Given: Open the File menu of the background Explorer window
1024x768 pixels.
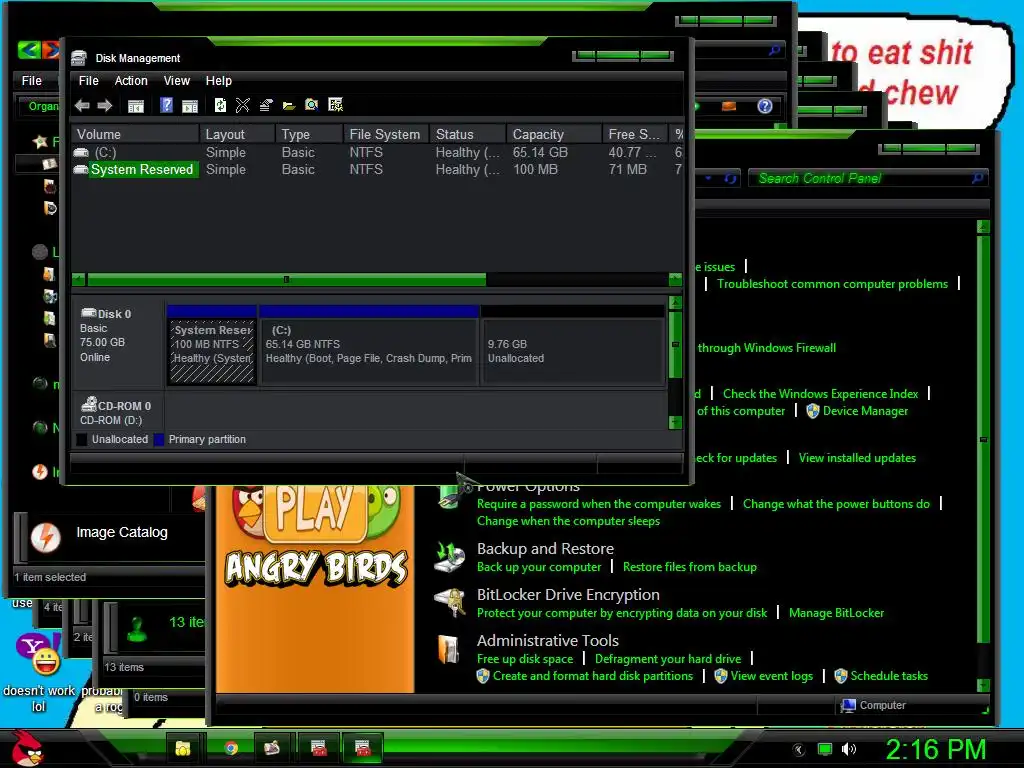Looking at the screenshot, I should point(31,81).
